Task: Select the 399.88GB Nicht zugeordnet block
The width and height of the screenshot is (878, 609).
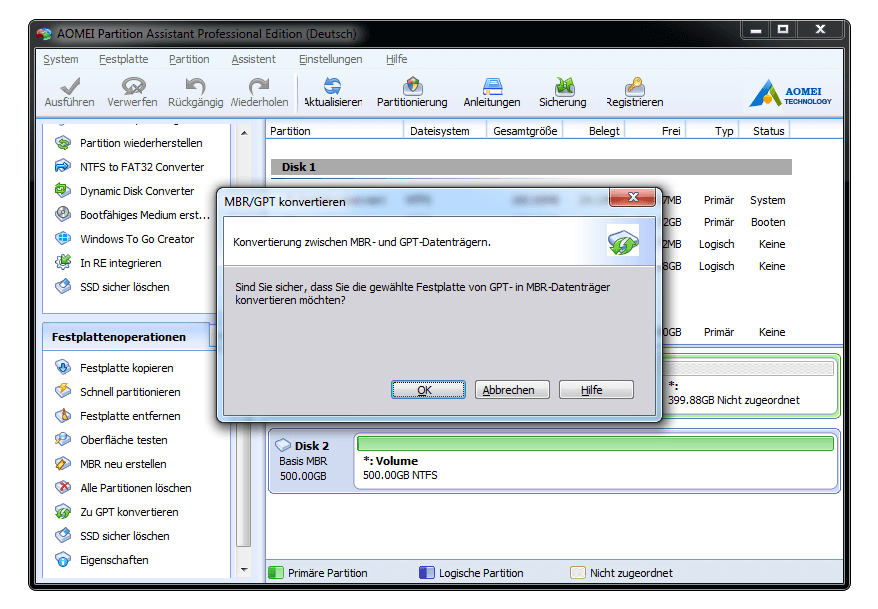Action: 750,386
